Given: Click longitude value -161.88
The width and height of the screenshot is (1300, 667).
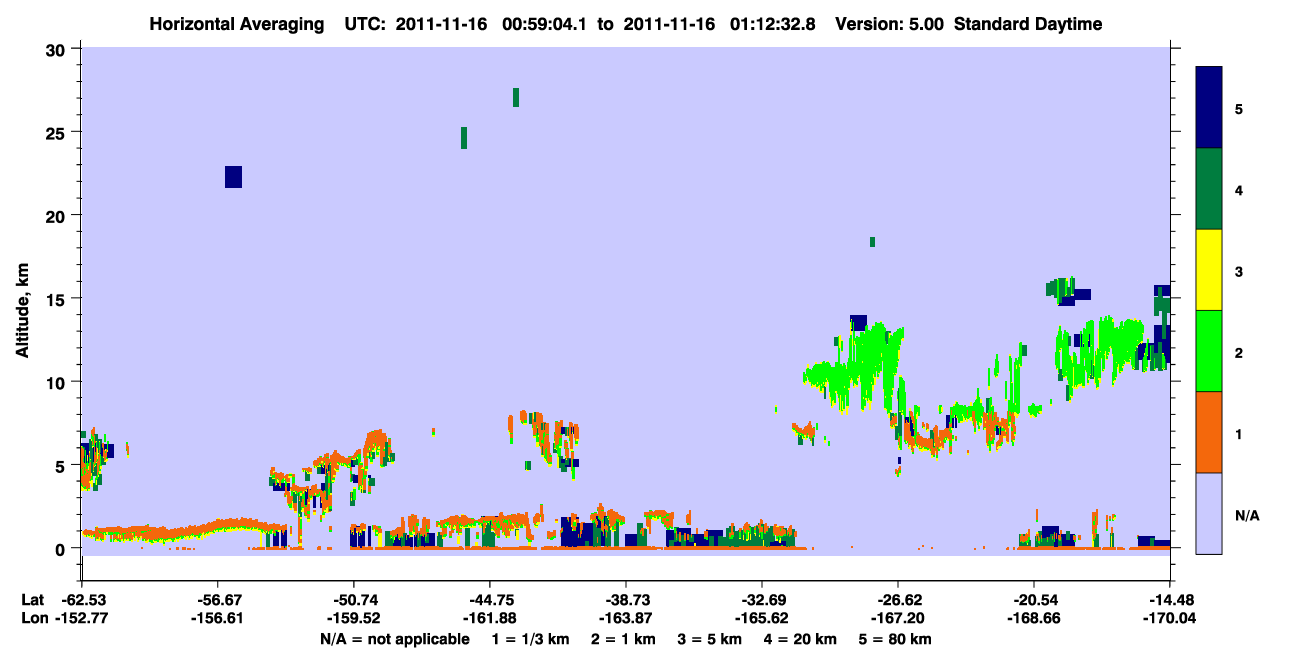Looking at the screenshot, I should pos(489,619).
